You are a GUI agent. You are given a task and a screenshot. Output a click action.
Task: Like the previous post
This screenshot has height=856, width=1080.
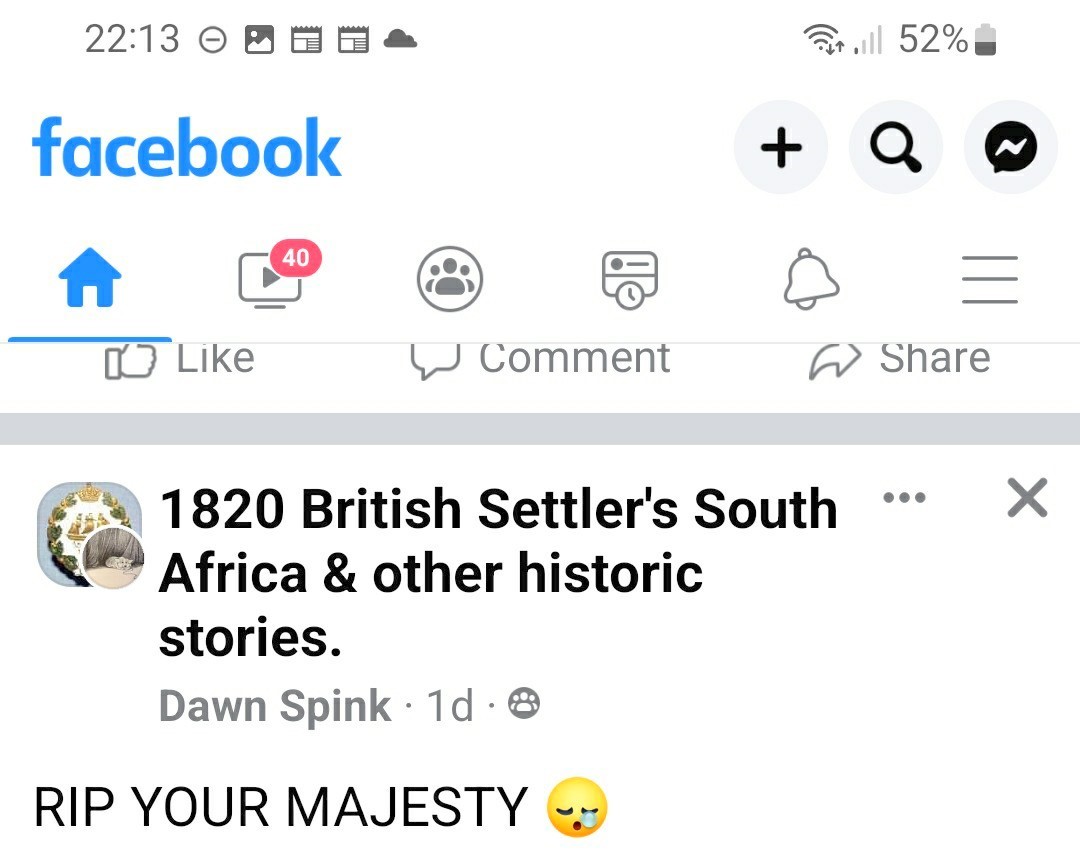(180, 360)
